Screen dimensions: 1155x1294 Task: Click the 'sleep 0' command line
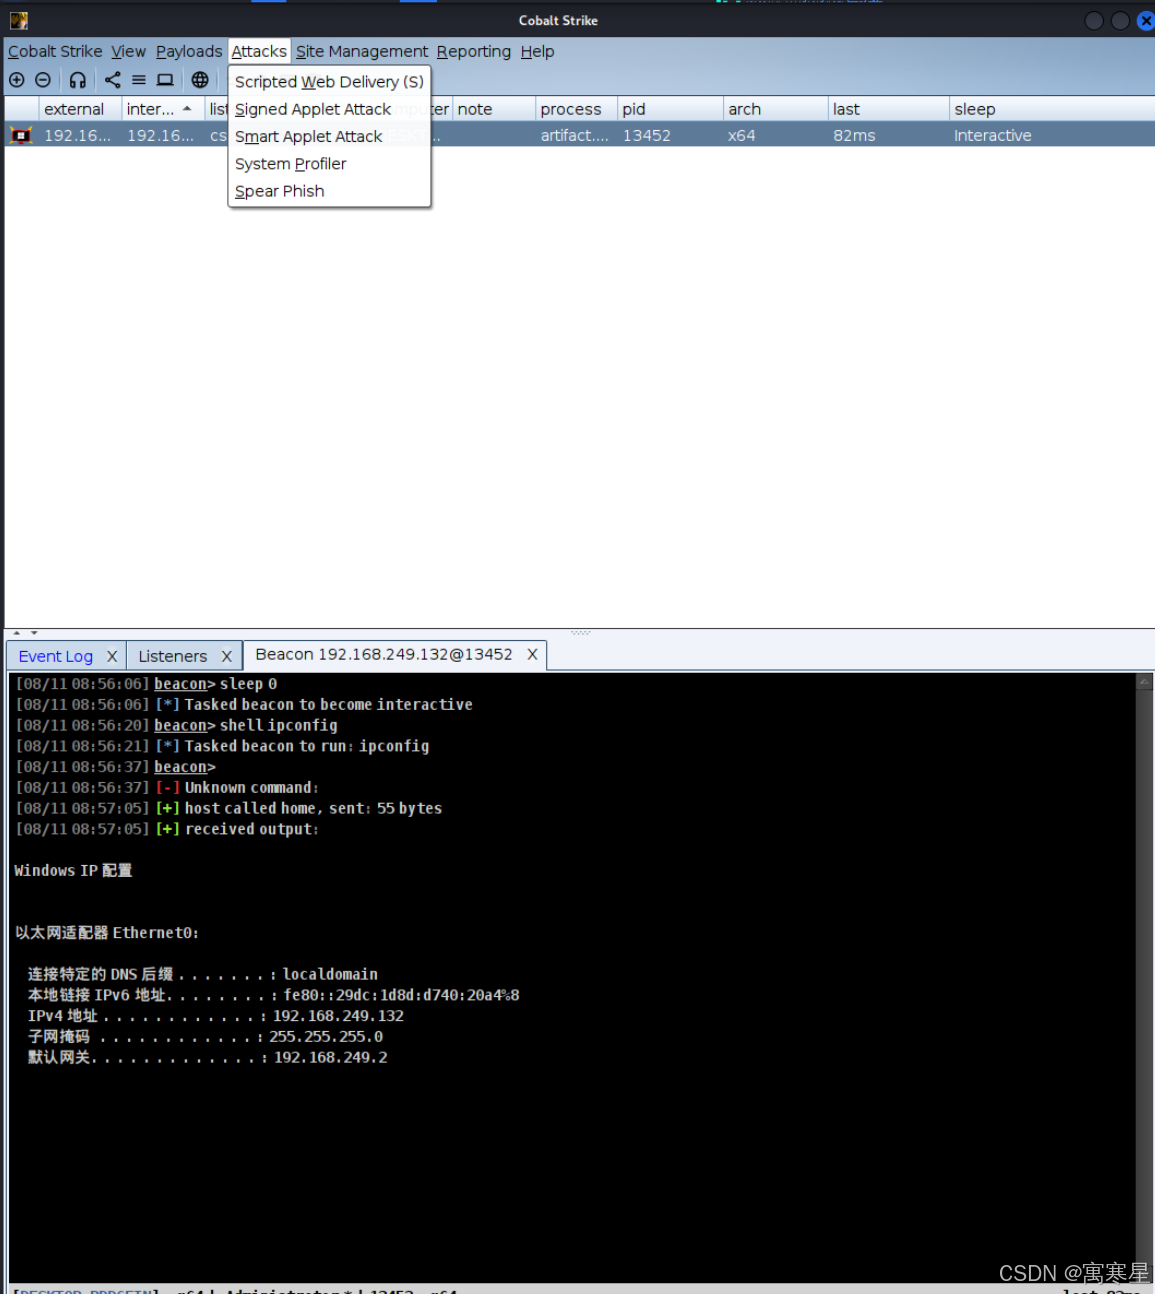tap(146, 684)
